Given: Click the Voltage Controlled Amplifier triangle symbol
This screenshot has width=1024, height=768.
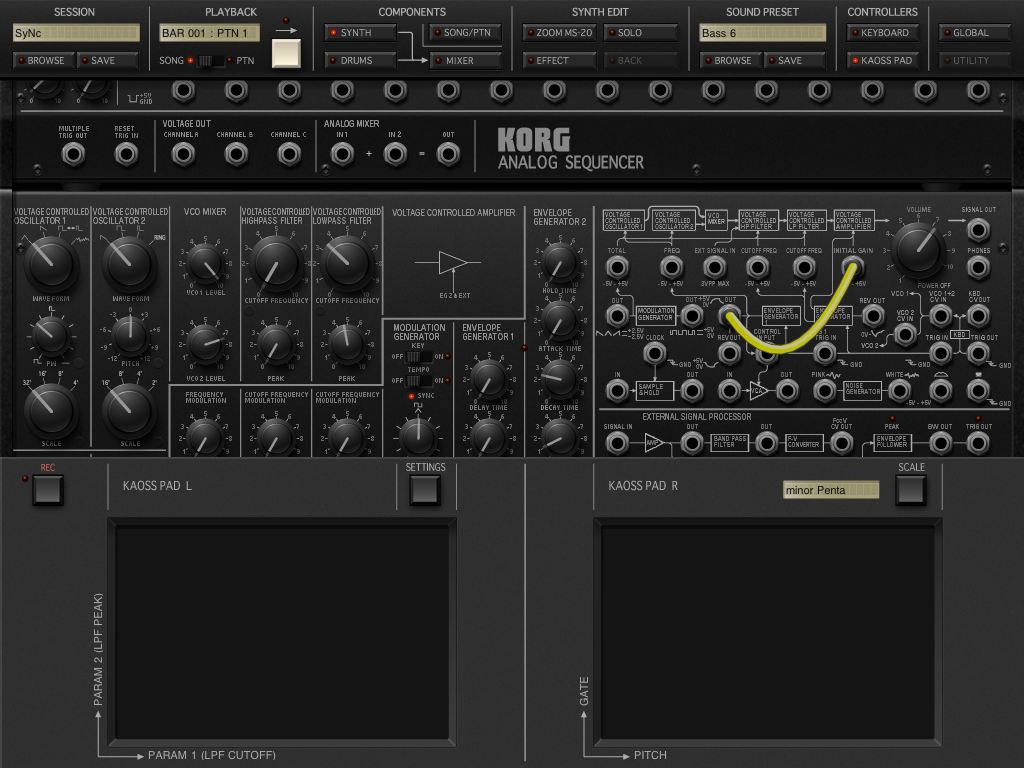Looking at the screenshot, I should pos(452,263).
